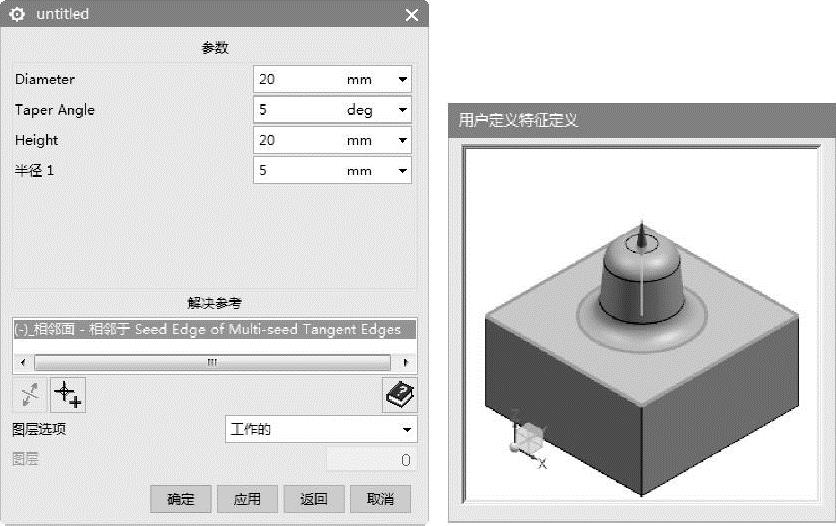Close the untitled dialog with X

point(412,15)
